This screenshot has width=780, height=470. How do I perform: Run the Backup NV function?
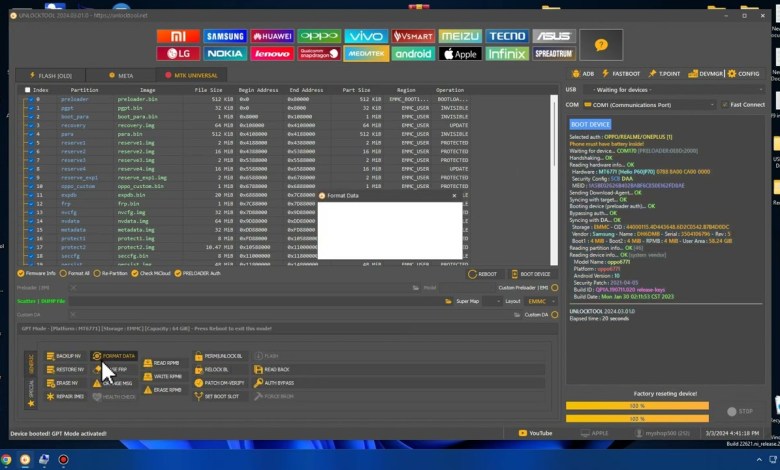(64, 356)
